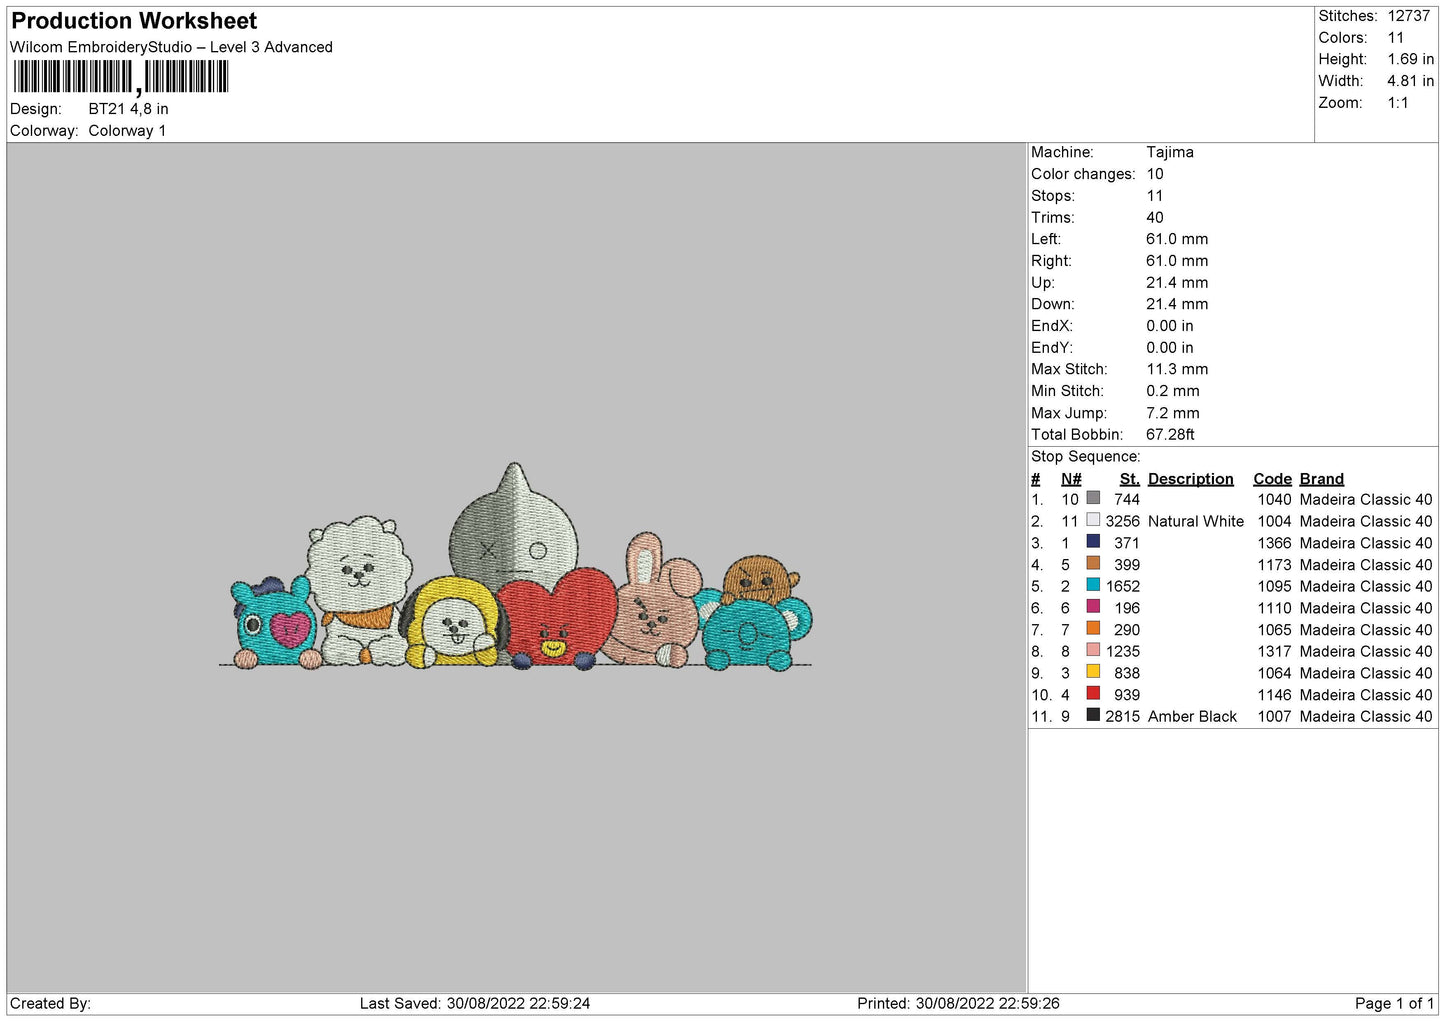Click the 'Production Worksheet' title

click(x=134, y=21)
